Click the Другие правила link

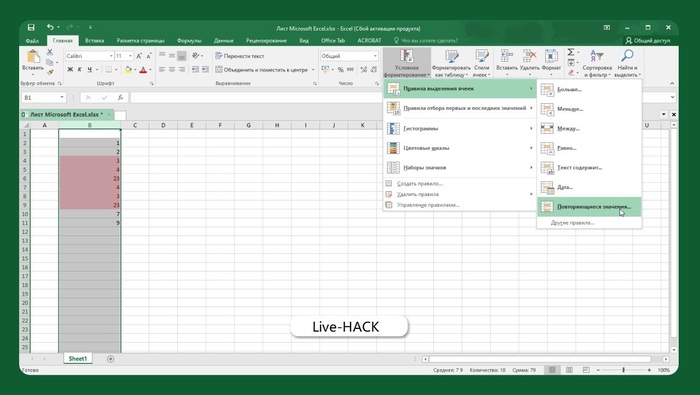(x=572, y=223)
